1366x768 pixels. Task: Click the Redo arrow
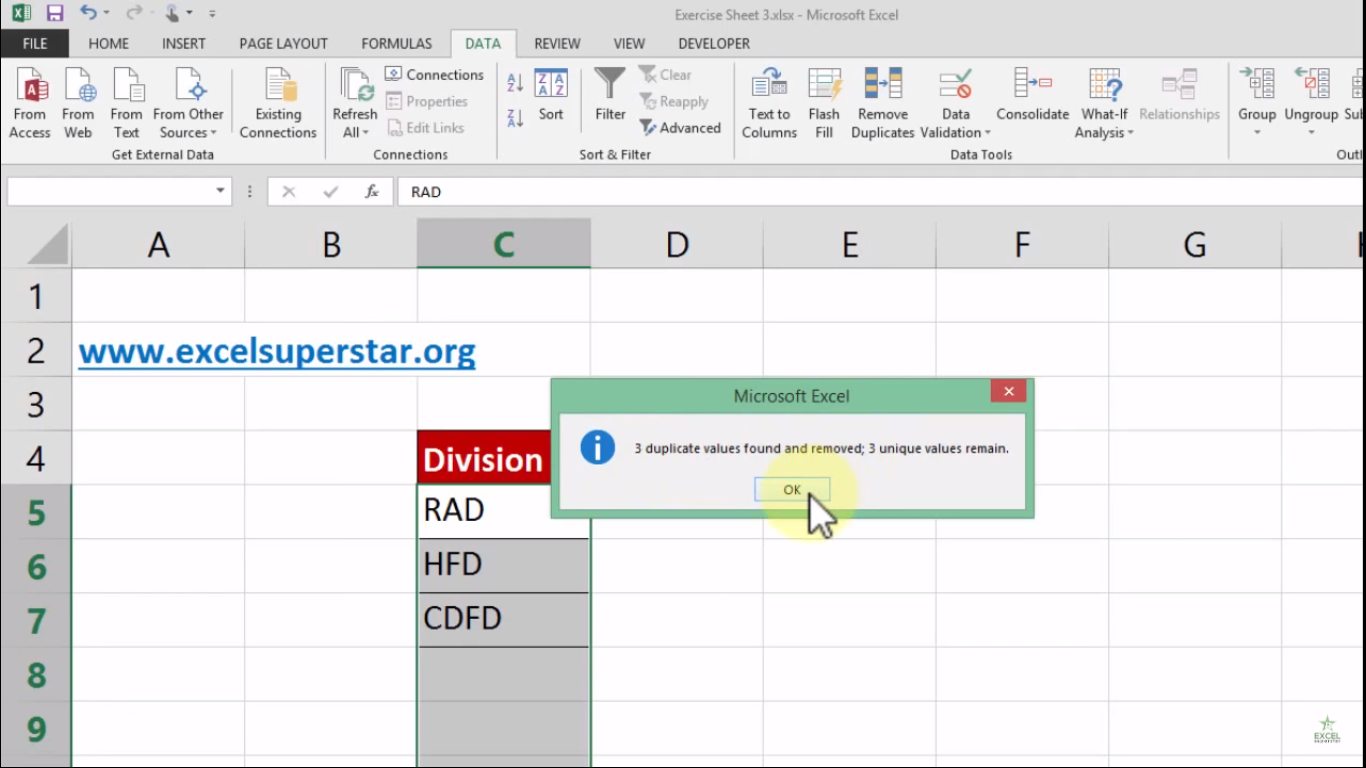point(134,14)
